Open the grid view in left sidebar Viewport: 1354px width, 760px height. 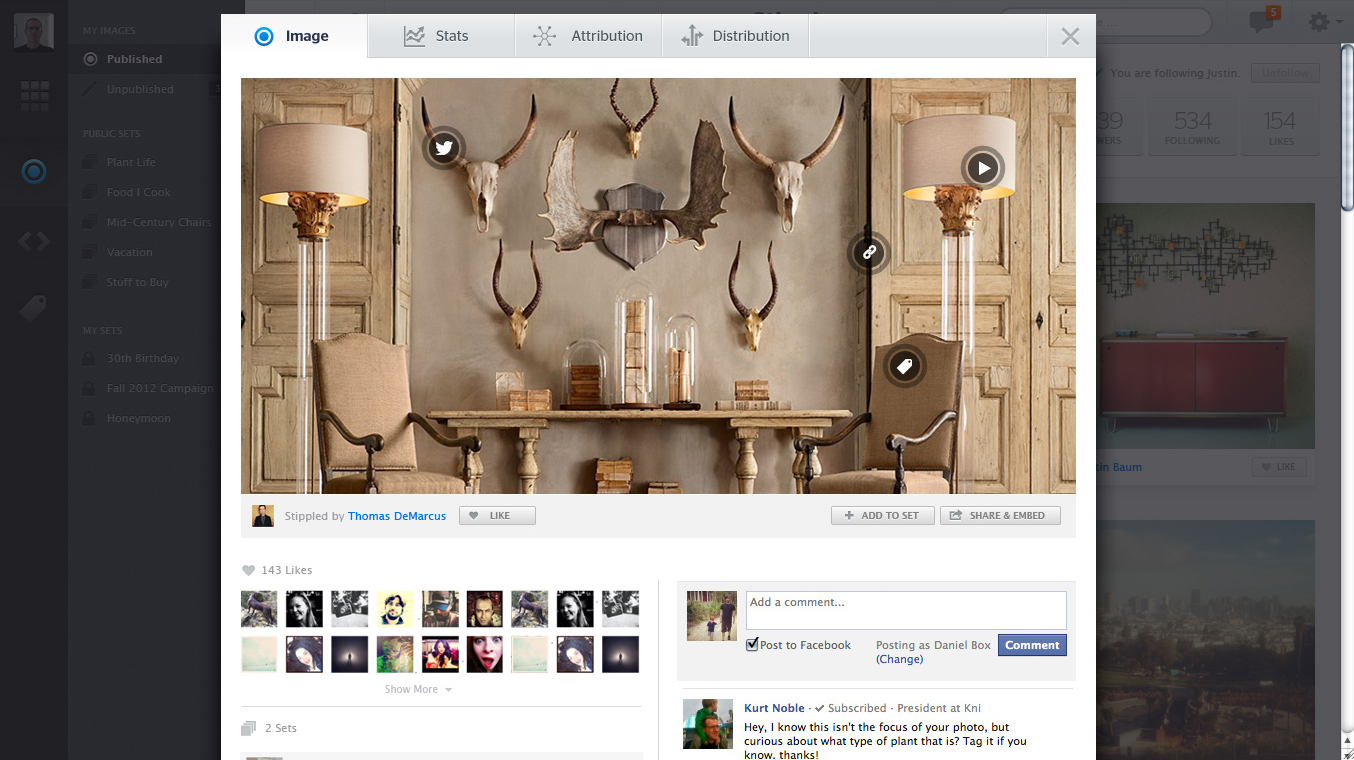(34, 97)
